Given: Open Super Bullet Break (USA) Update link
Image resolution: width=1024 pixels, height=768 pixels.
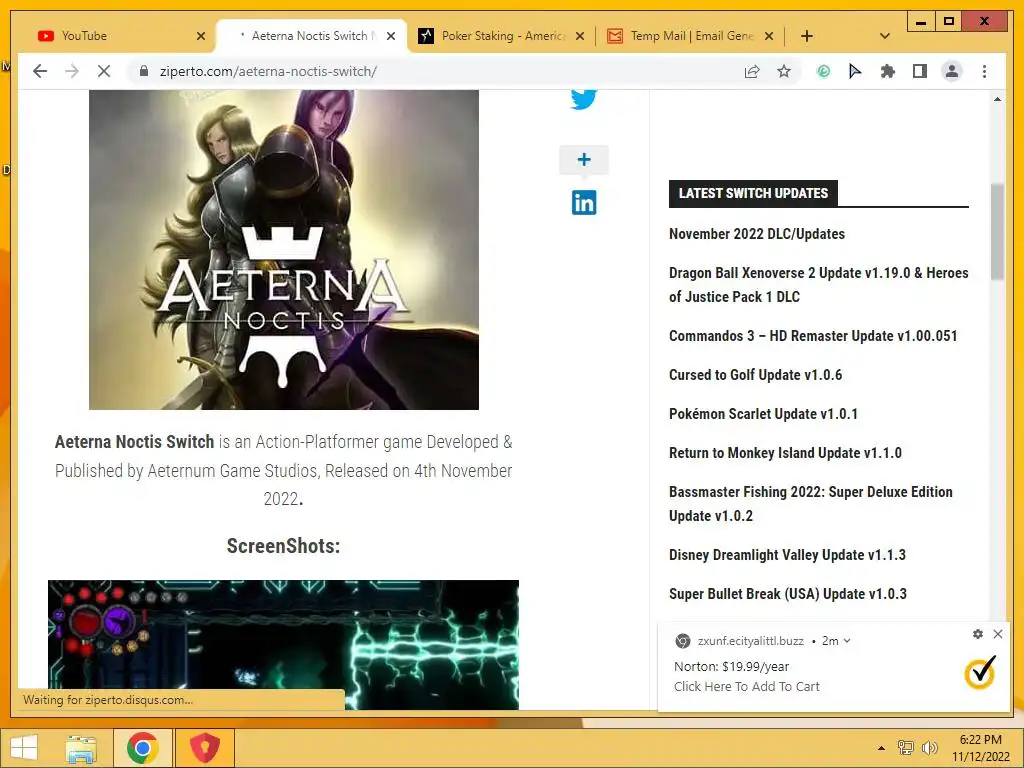Looking at the screenshot, I should pos(788,594).
